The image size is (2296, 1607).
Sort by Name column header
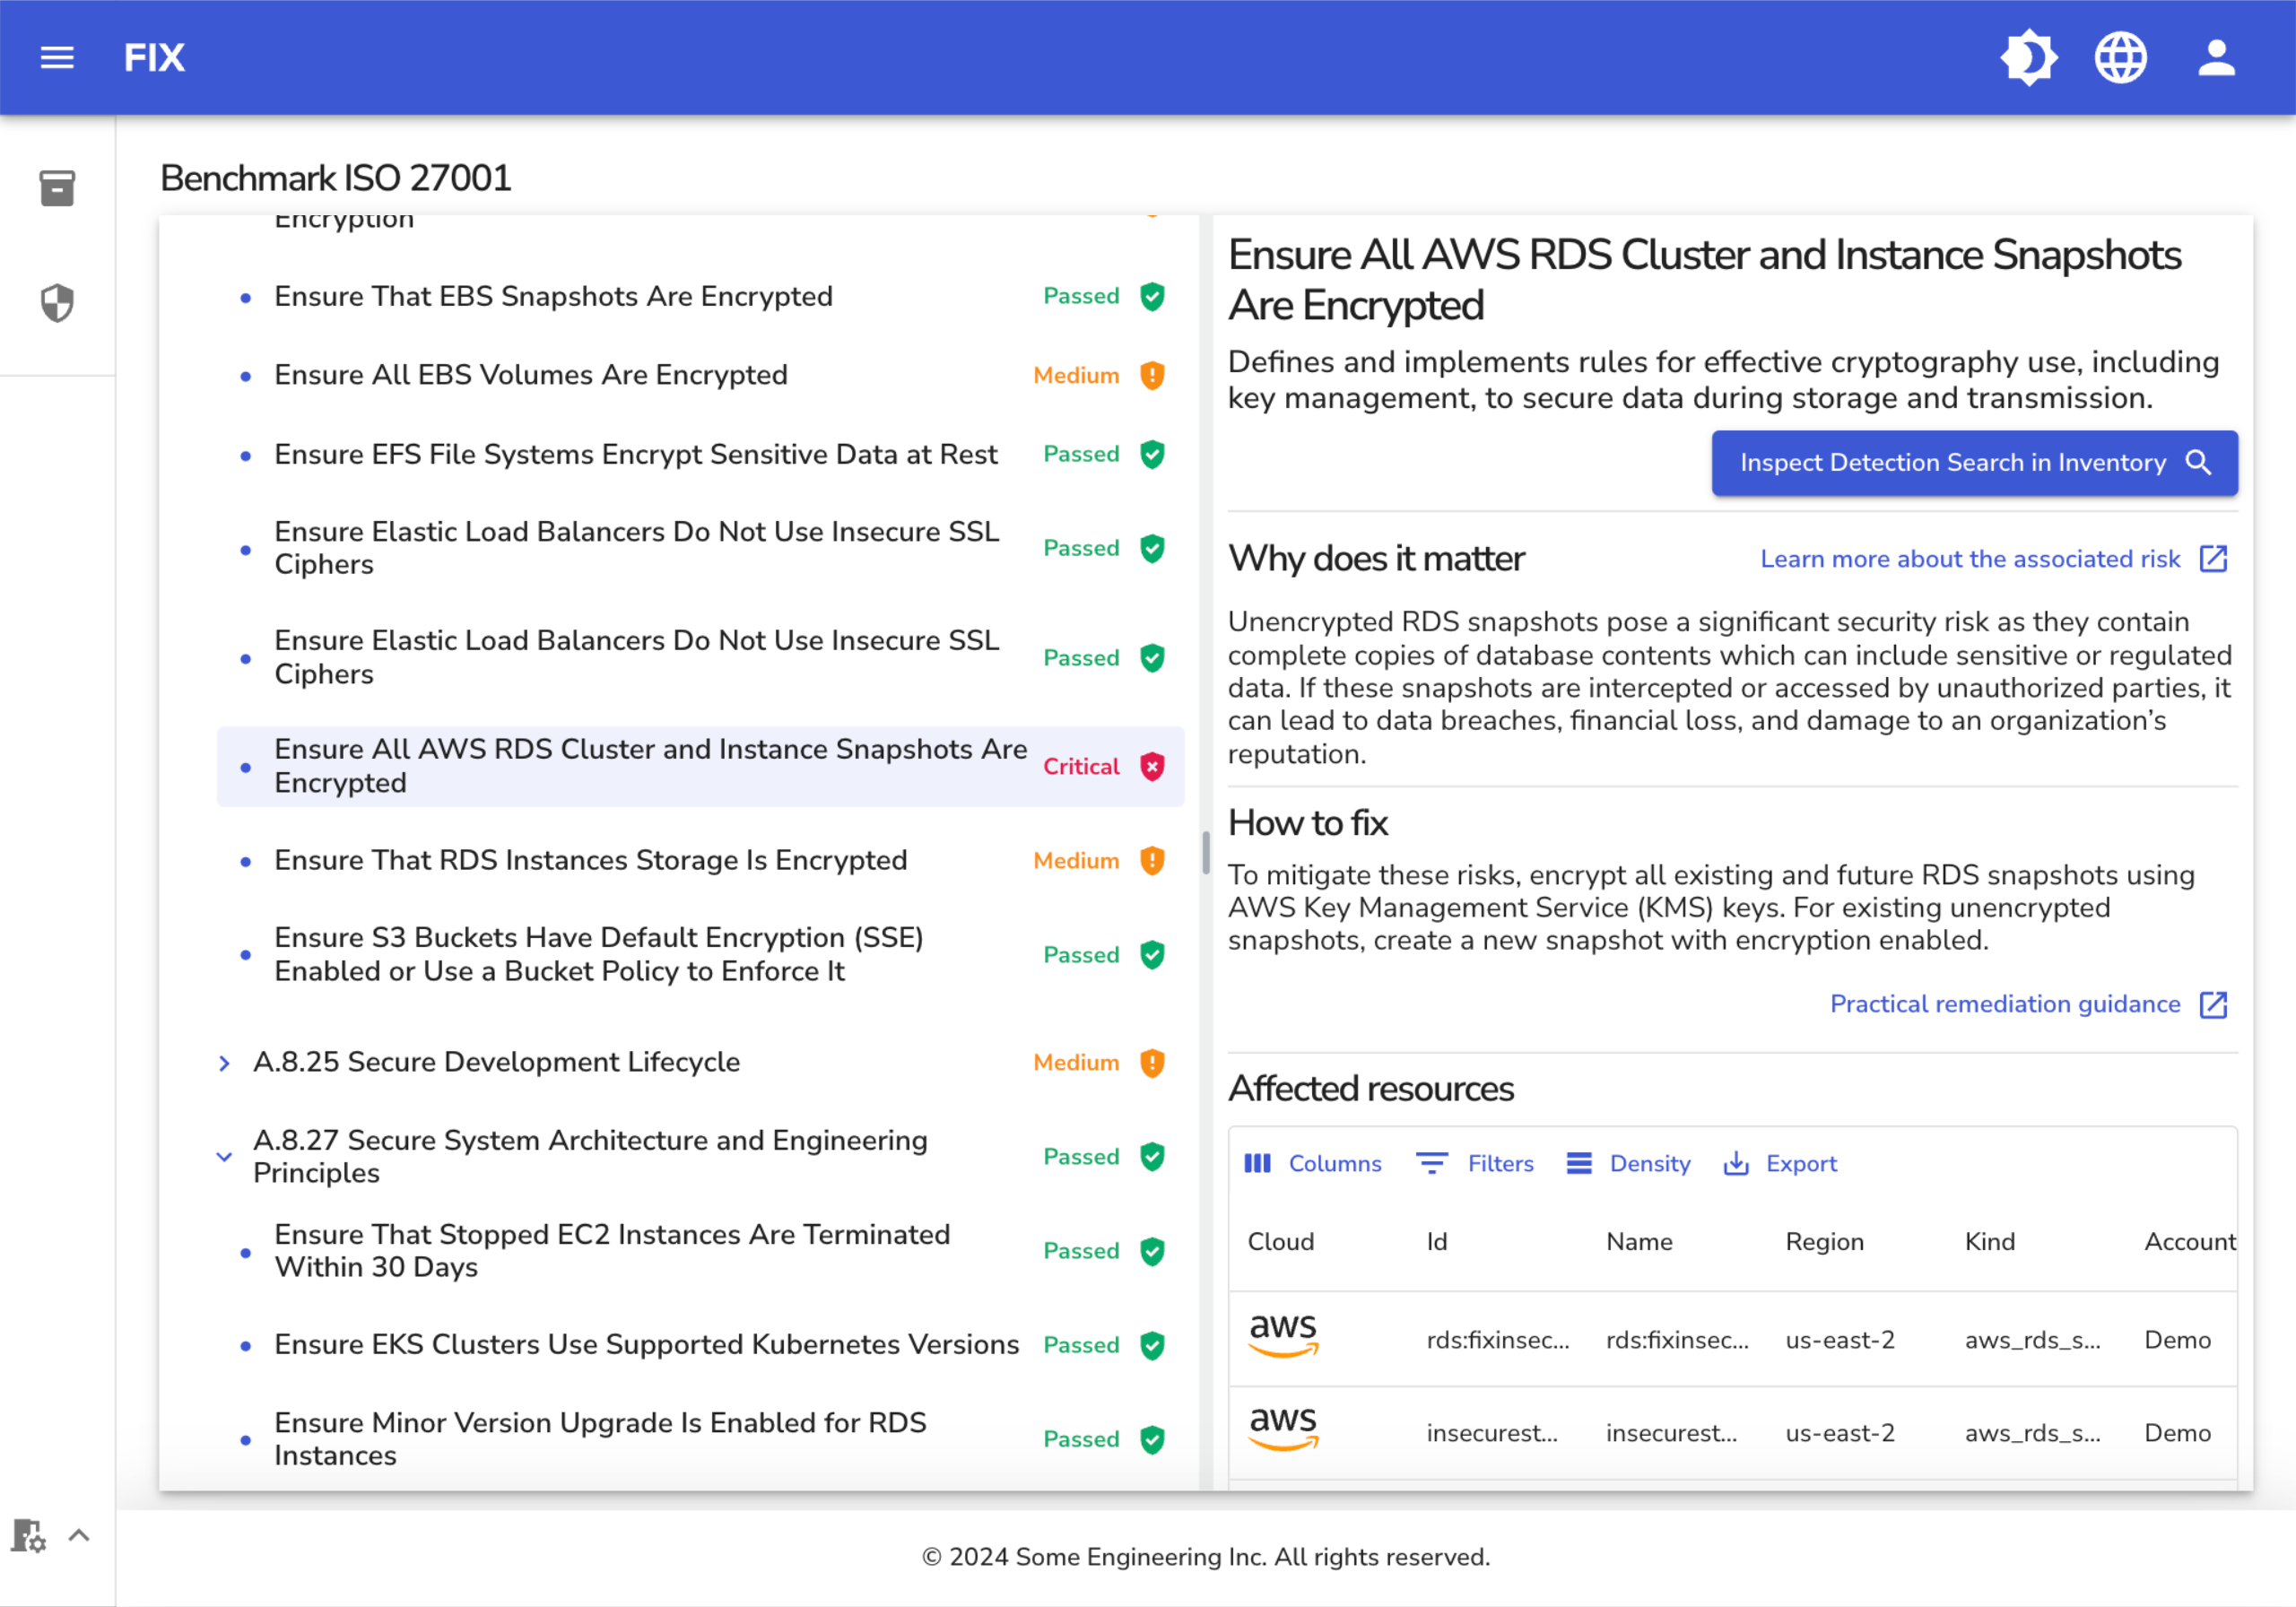click(1639, 1242)
